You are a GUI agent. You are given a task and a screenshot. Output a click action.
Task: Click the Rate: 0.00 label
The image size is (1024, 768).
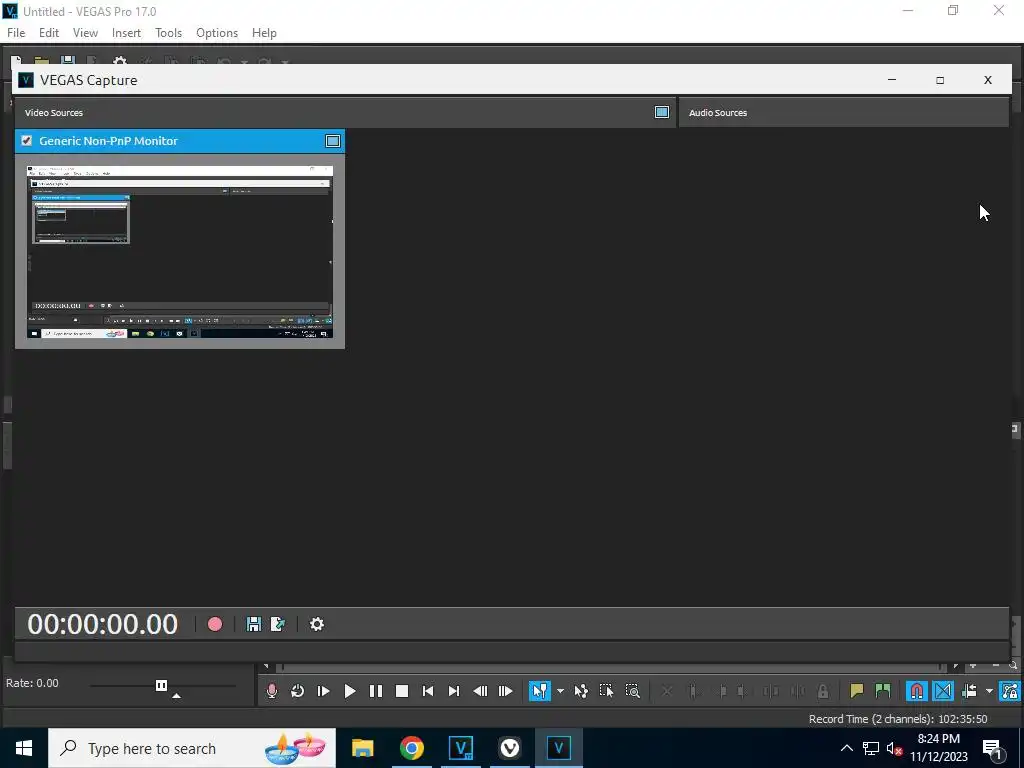pos(32,683)
